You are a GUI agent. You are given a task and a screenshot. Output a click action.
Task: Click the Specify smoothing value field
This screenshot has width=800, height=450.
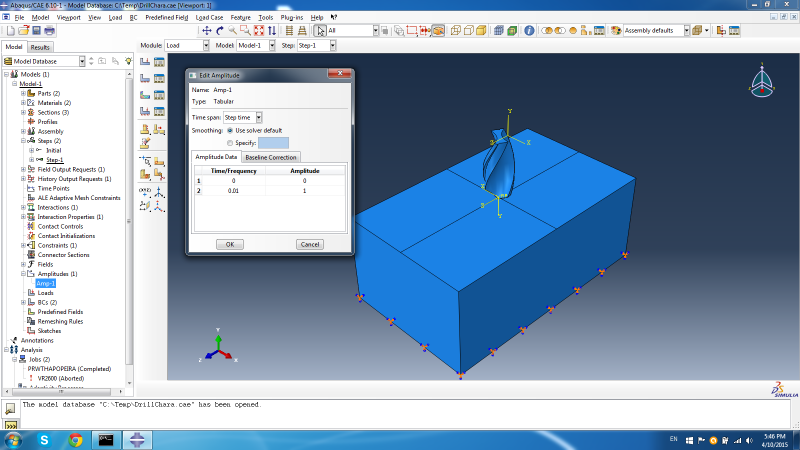(x=273, y=143)
